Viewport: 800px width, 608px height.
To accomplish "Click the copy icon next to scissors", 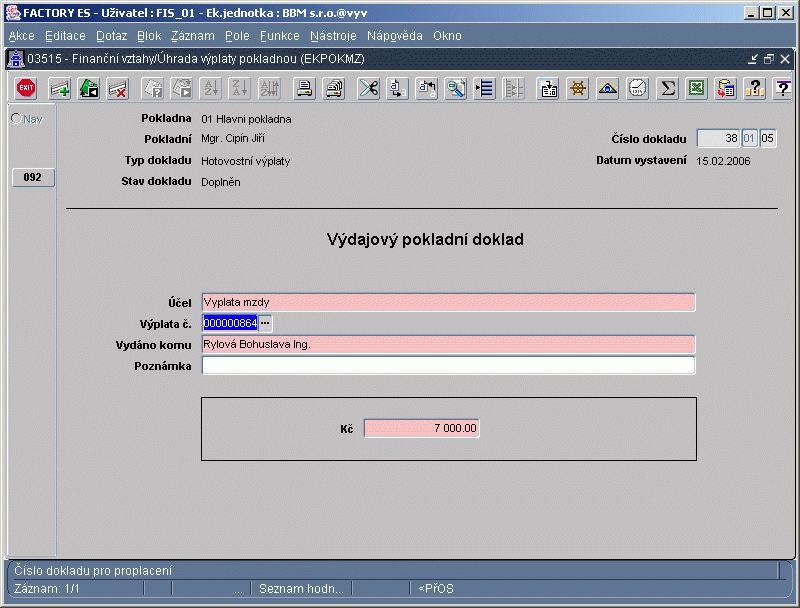I will 397,88.
